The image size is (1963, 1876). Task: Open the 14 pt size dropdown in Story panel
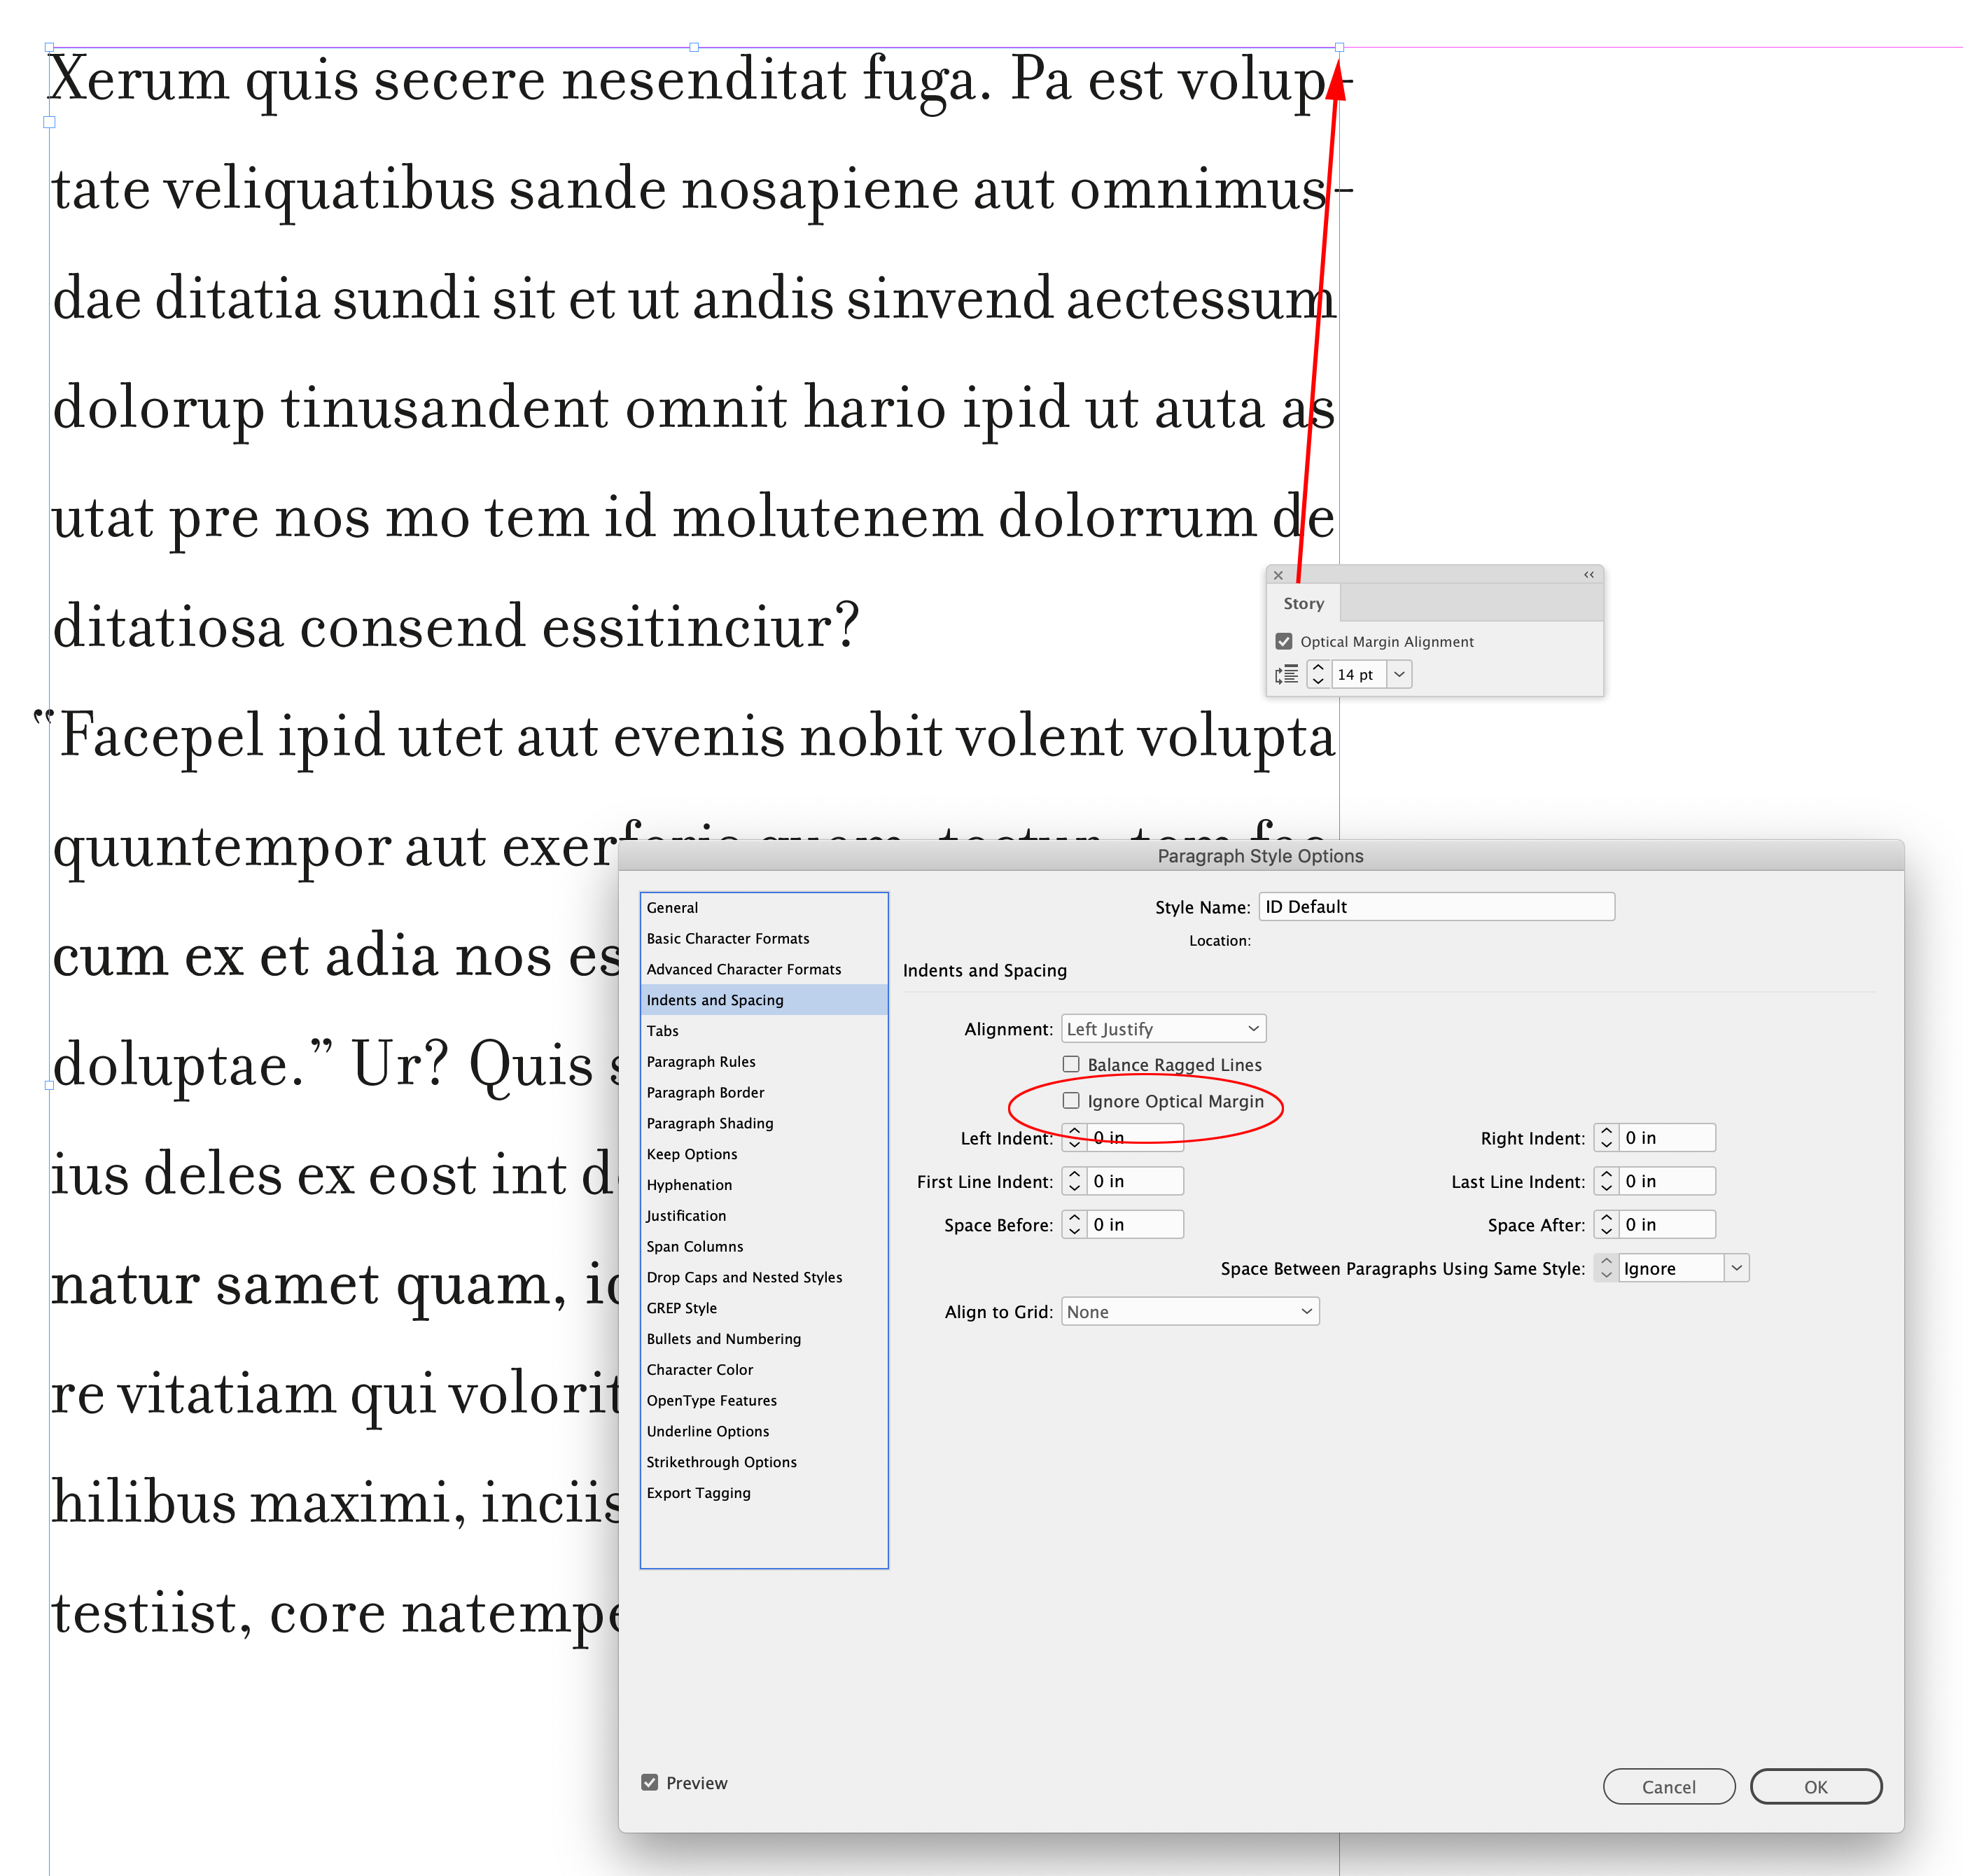[1399, 674]
